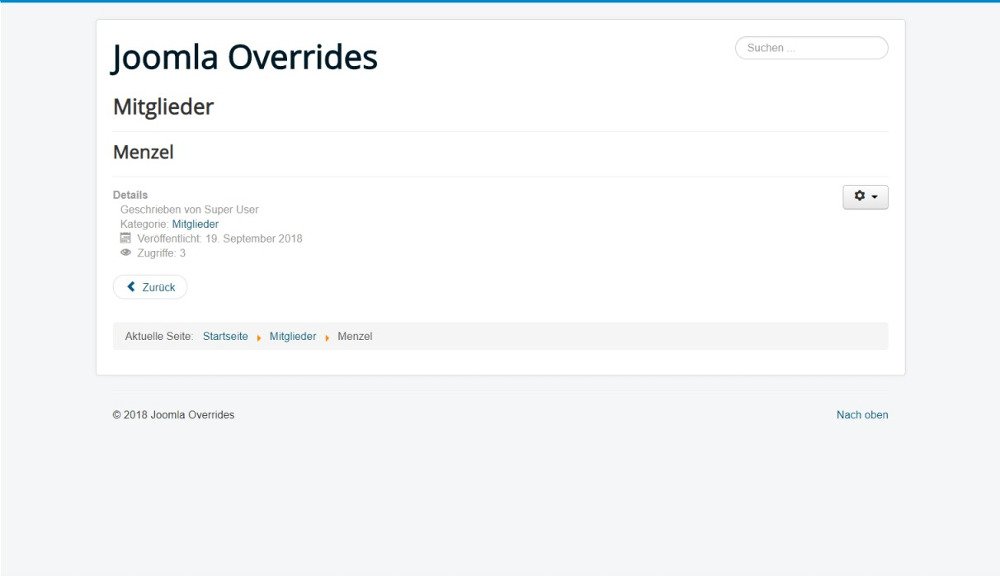Click the Menzel article heading
This screenshot has width=1000, height=576.
pos(143,152)
